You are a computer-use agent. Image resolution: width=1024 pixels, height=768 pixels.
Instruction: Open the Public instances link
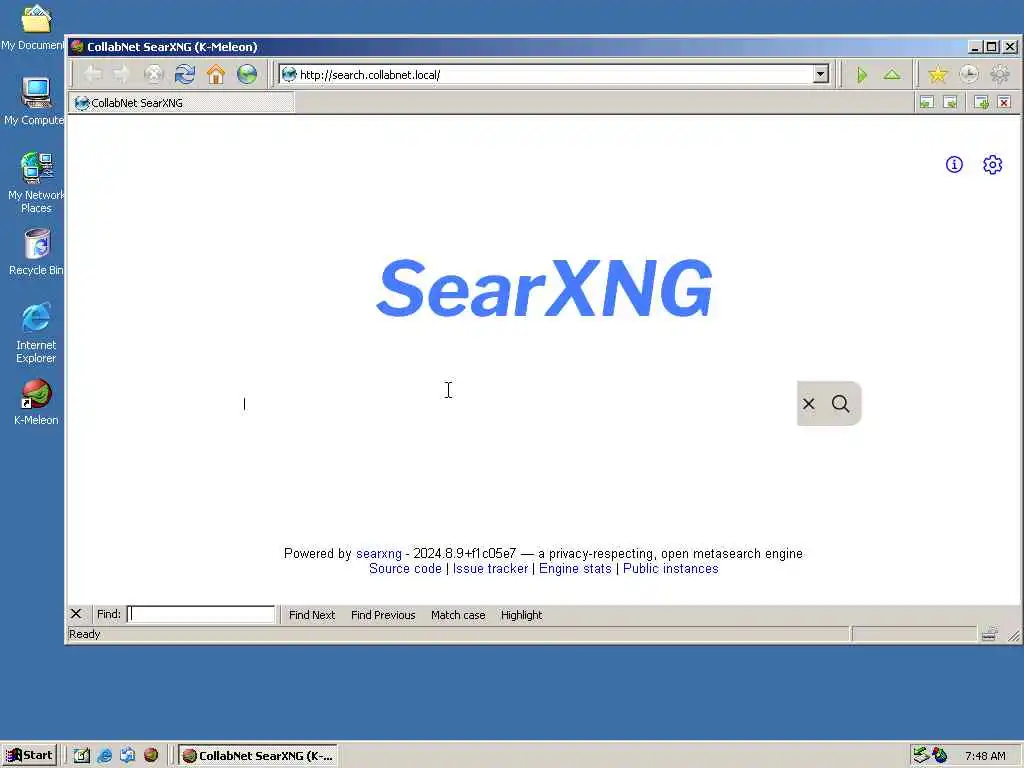671,569
